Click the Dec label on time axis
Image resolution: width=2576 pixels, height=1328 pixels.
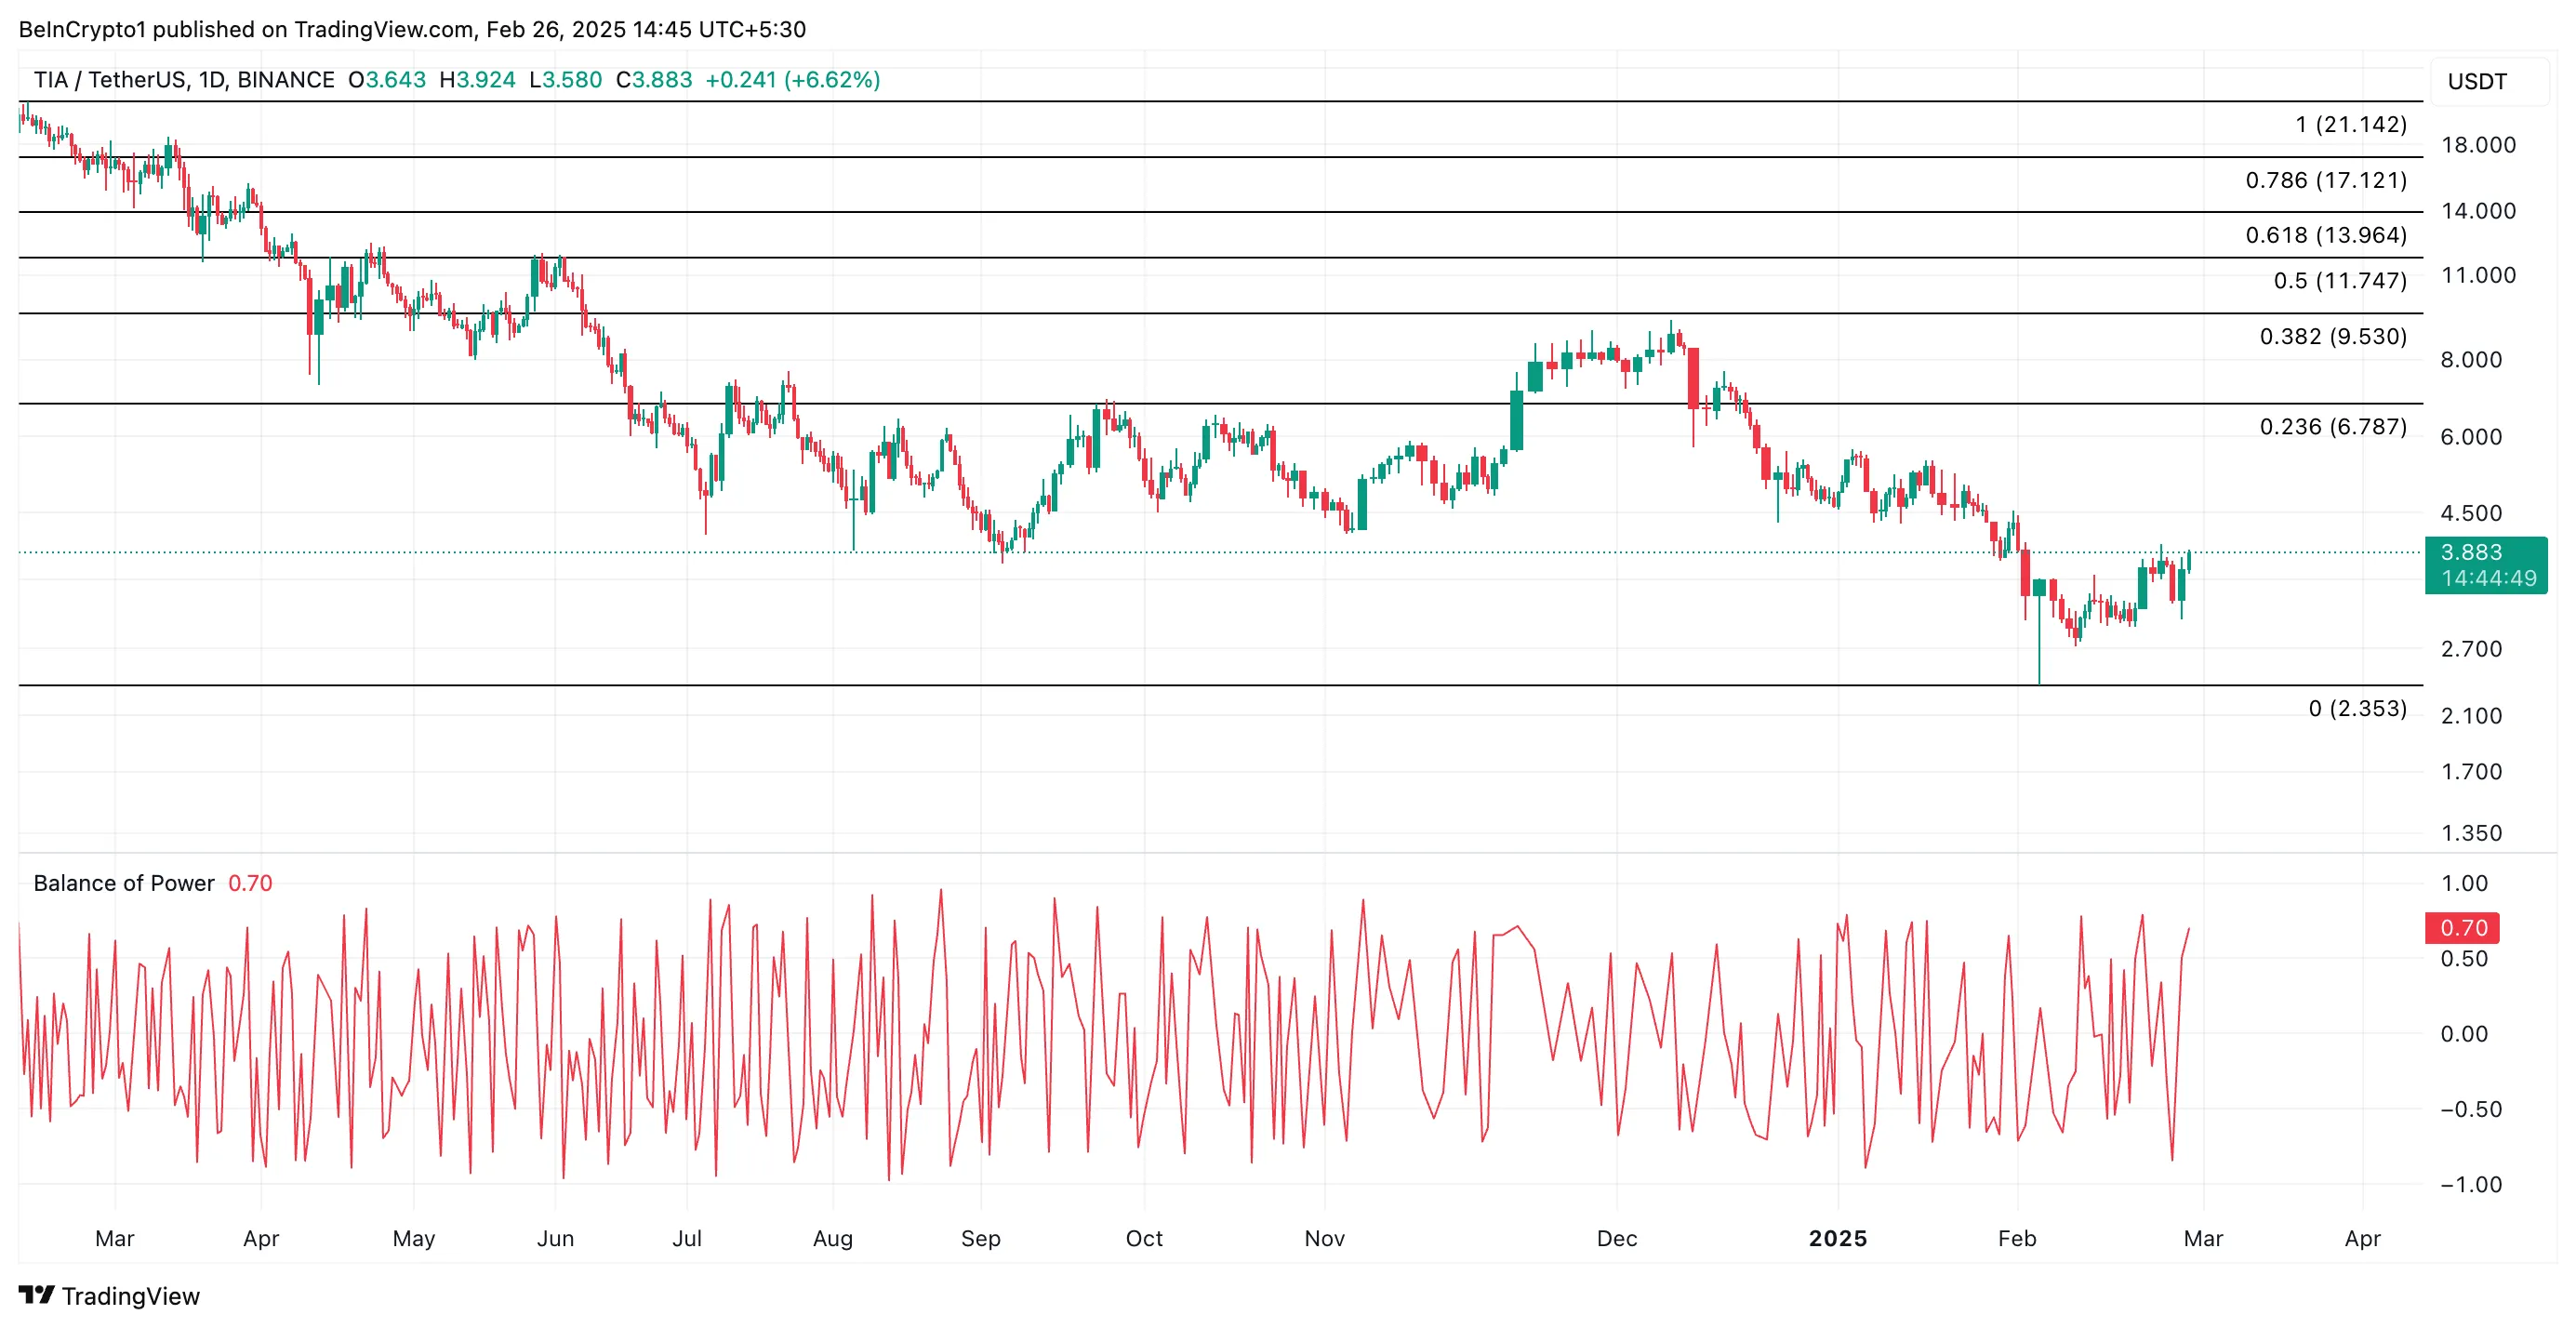[x=1616, y=1238]
